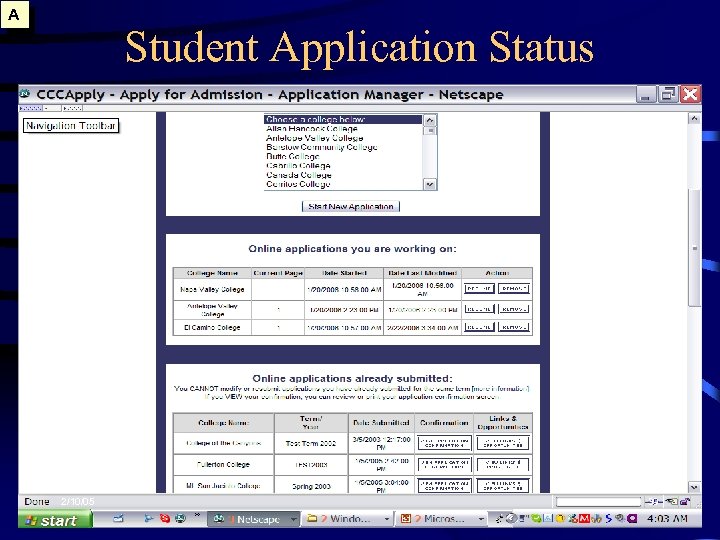Click Resume button for Napa Valley College
Screen dimensions: 720x540
(479, 288)
